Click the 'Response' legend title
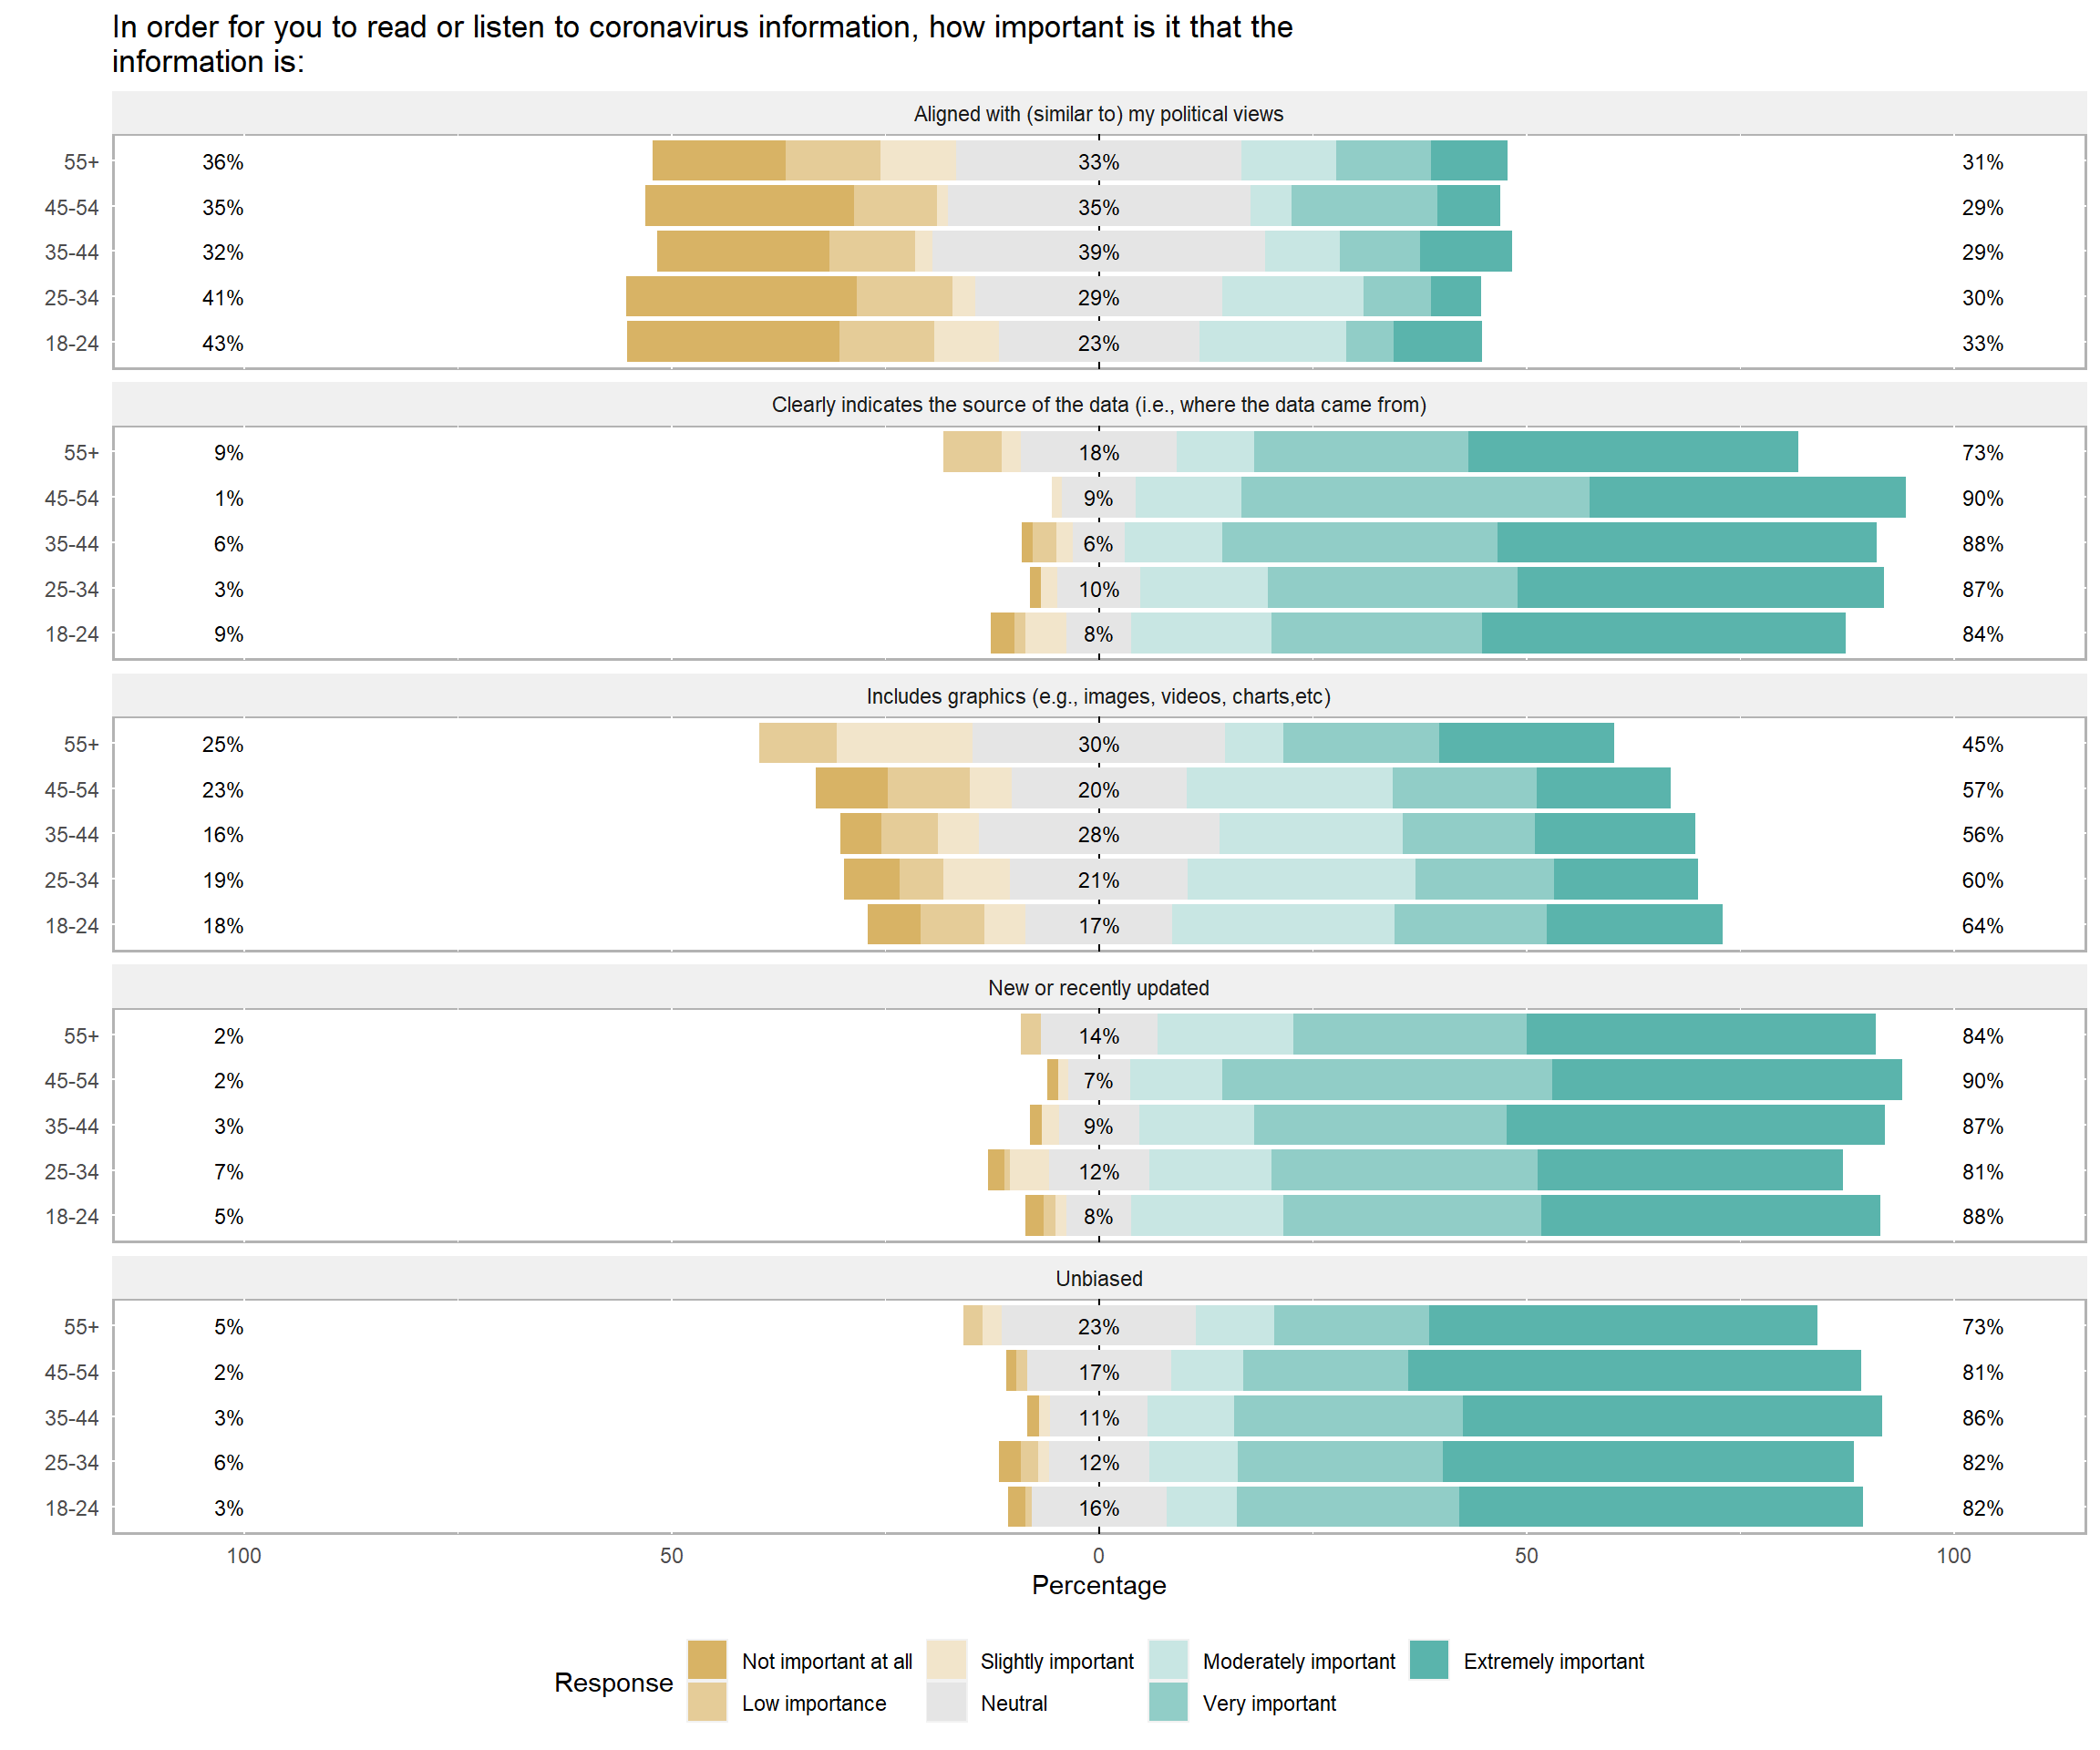The height and width of the screenshot is (1750, 2100). [613, 1682]
